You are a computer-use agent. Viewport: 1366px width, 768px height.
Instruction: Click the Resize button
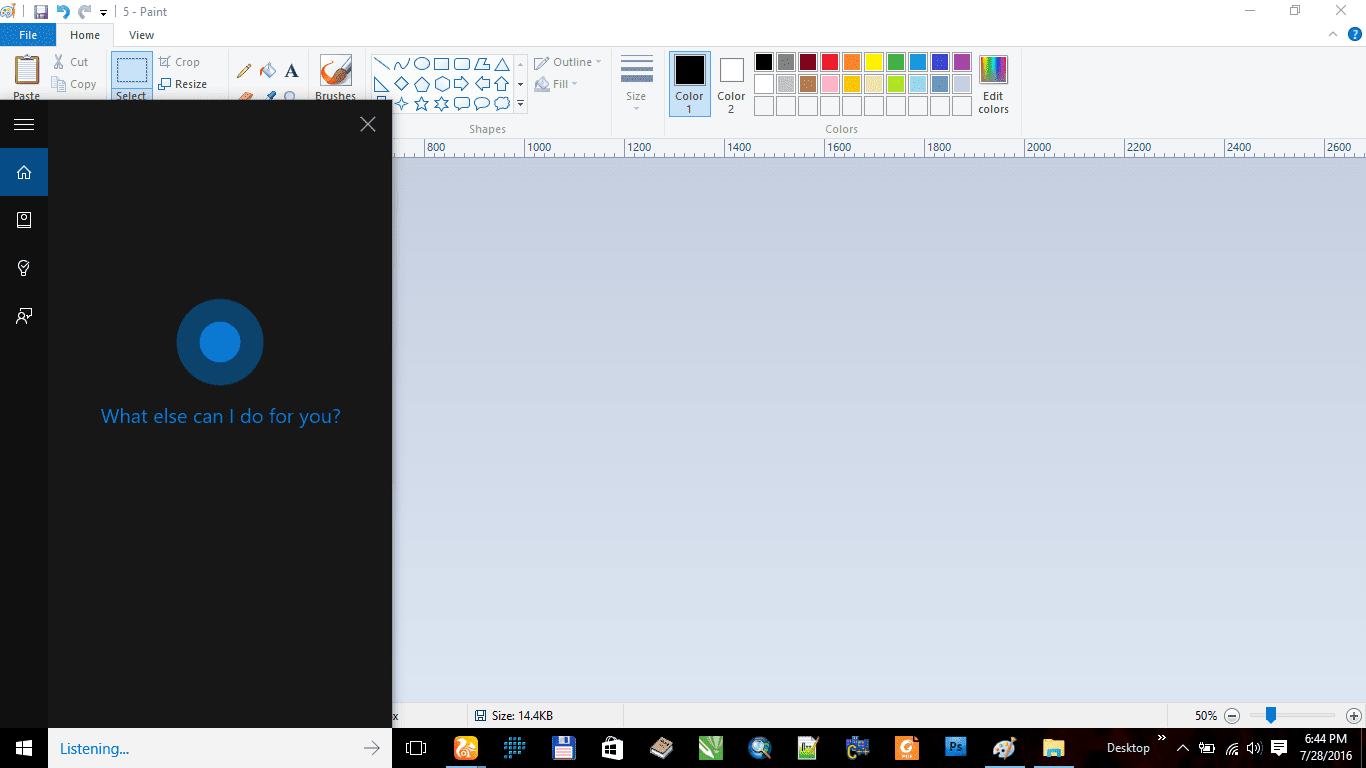coord(183,84)
